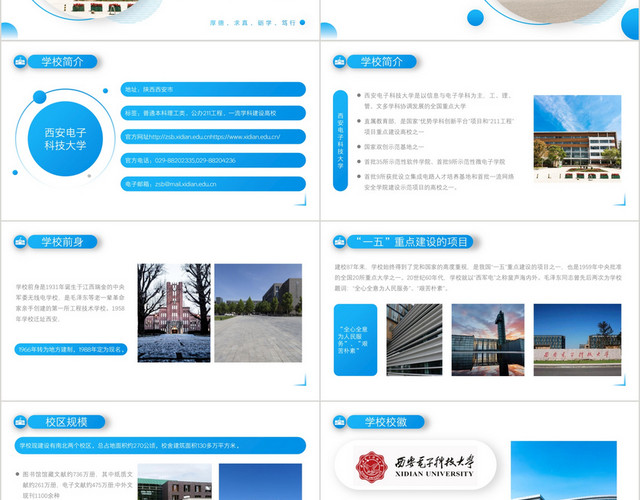Click the bullet 国家双创示范基地之一
640x500 pixels.
(x=394, y=147)
